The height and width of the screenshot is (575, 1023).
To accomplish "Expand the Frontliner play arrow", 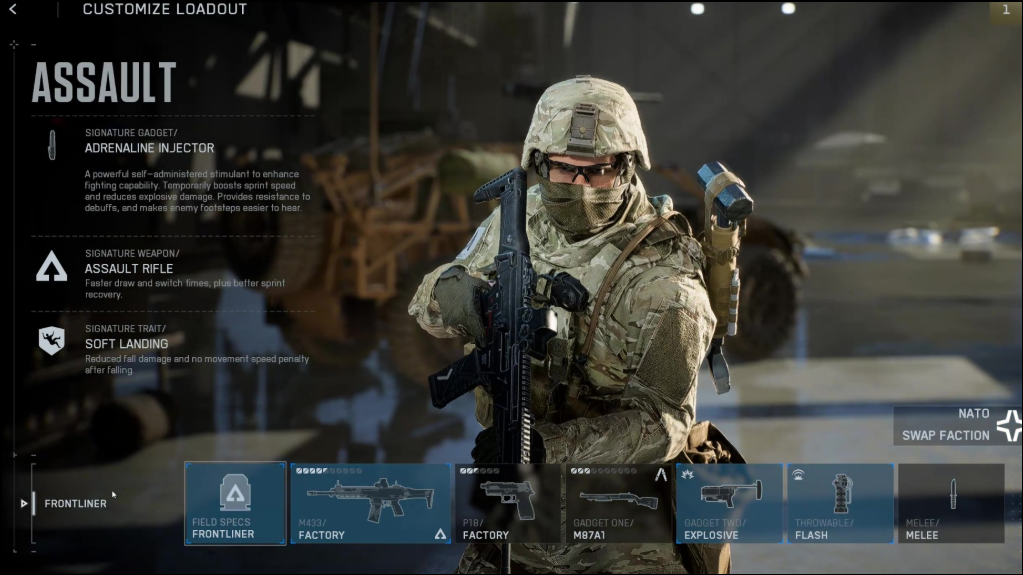I will click(x=23, y=503).
